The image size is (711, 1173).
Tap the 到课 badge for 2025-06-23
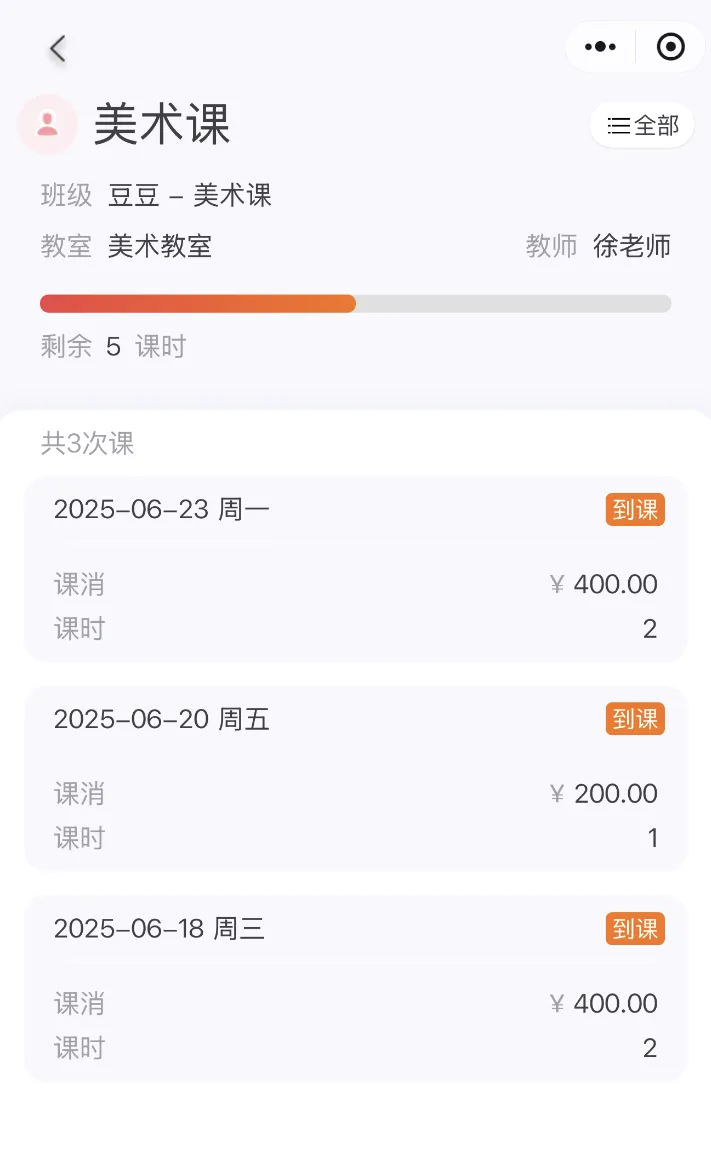click(x=635, y=510)
